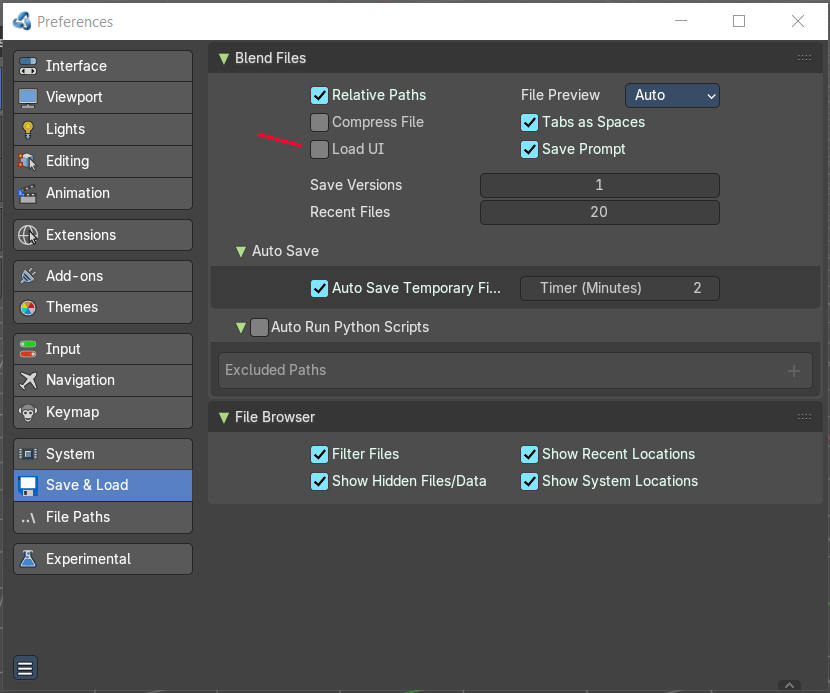Uncheck Tabs as Spaces
The image size is (830, 693).
click(529, 122)
